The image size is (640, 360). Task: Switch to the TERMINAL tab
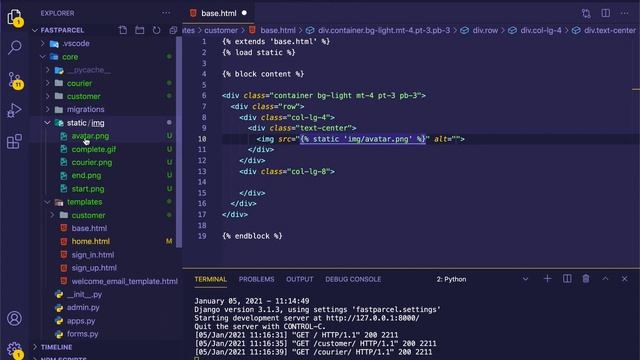210,279
